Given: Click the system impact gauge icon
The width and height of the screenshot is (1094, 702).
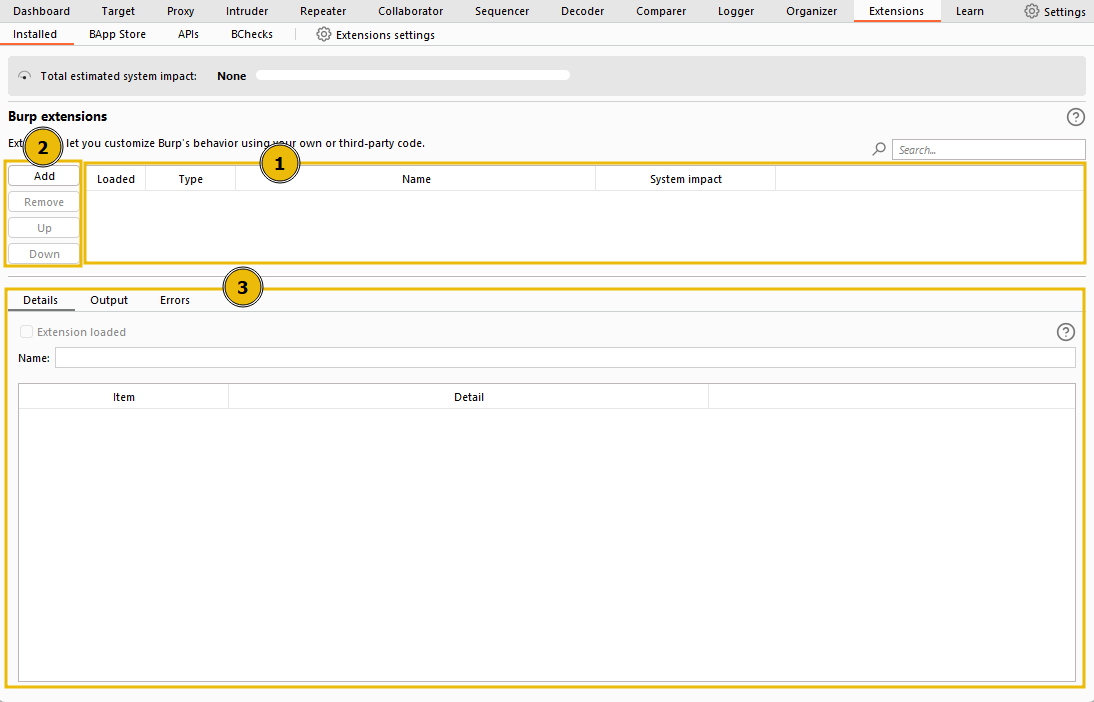Looking at the screenshot, I should pos(23,75).
